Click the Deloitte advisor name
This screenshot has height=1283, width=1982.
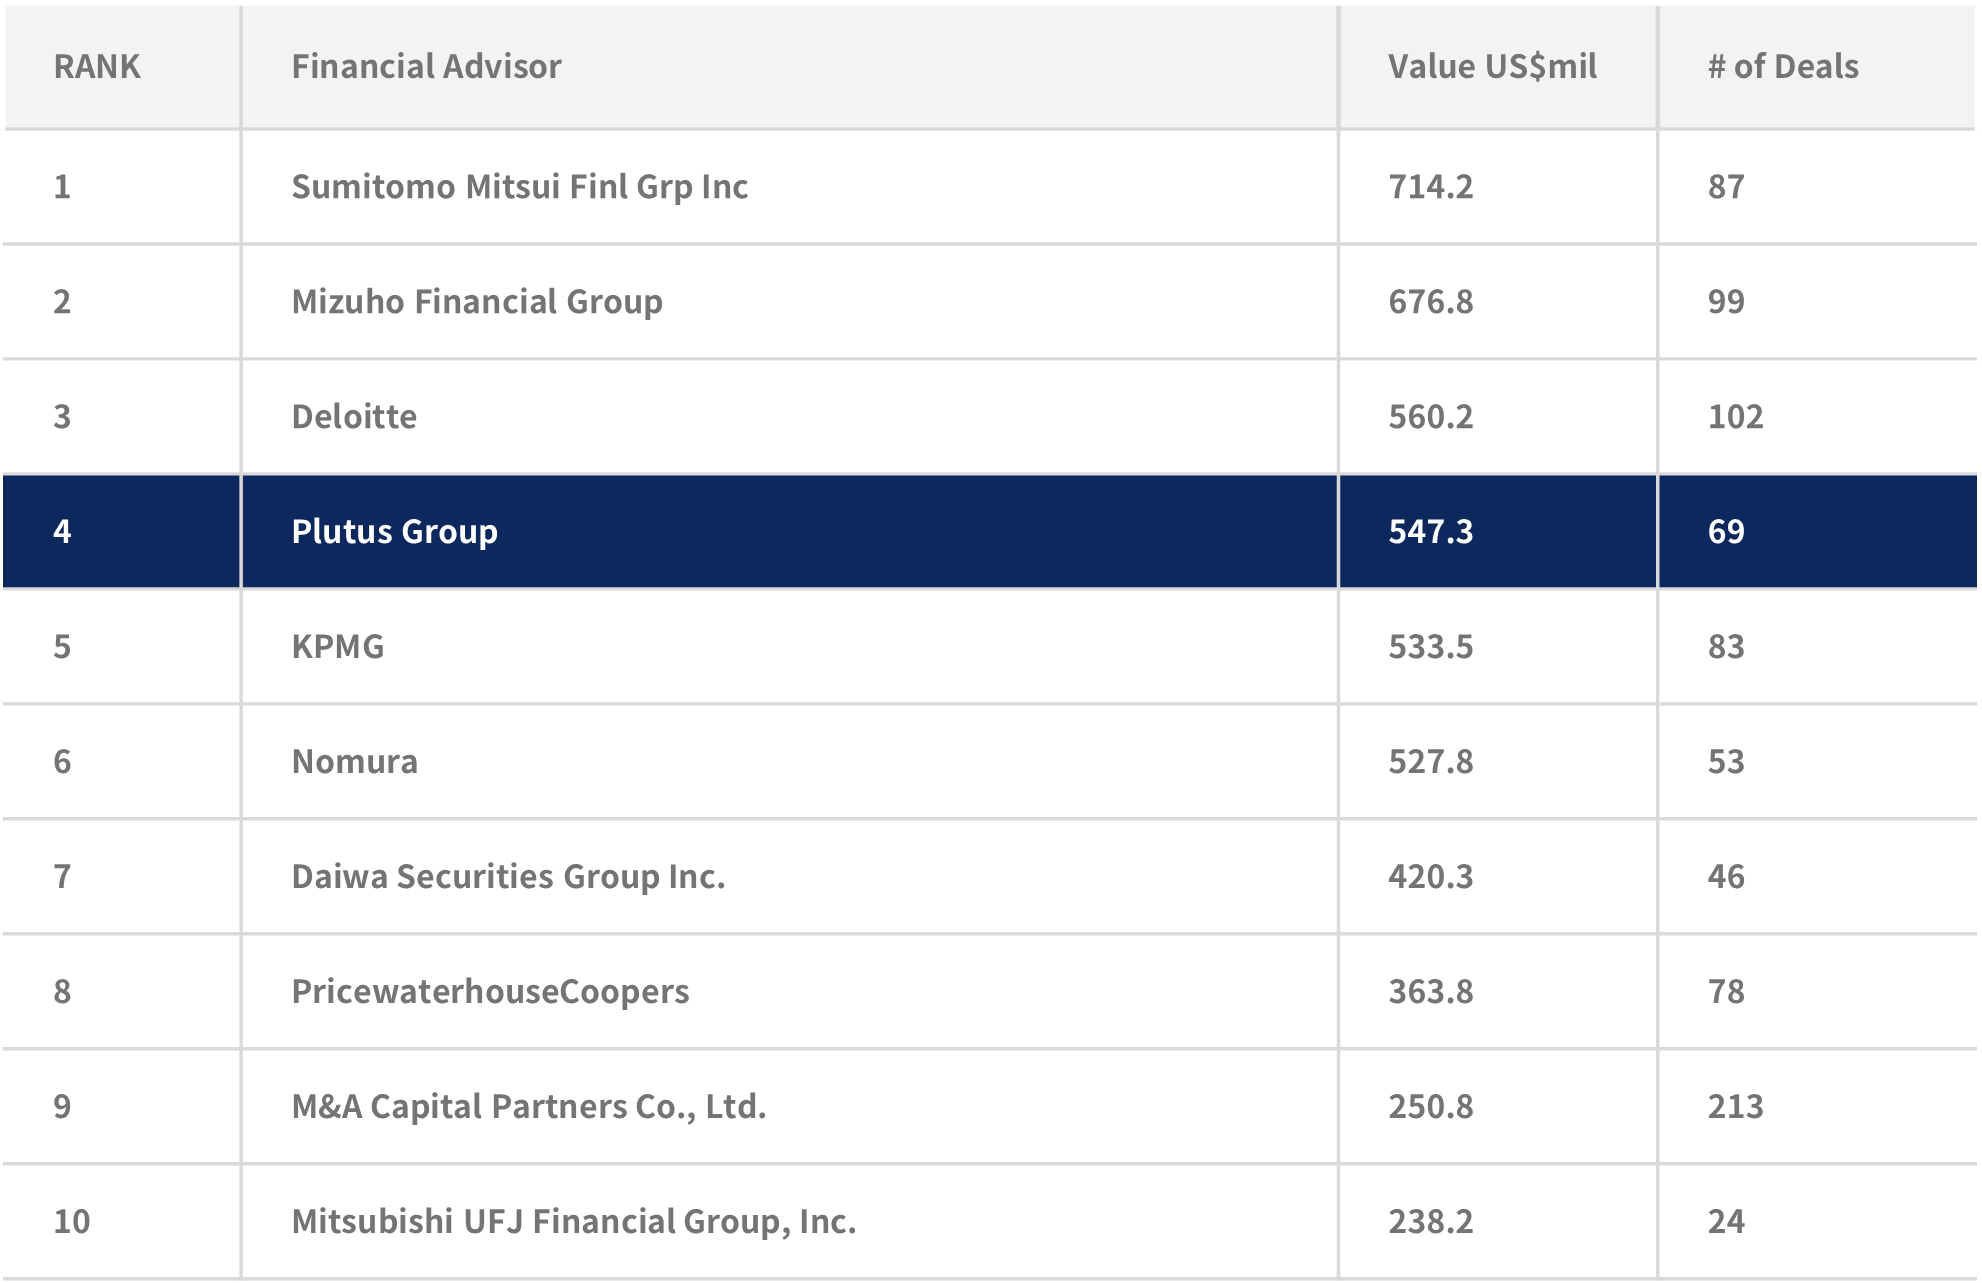[x=354, y=417]
